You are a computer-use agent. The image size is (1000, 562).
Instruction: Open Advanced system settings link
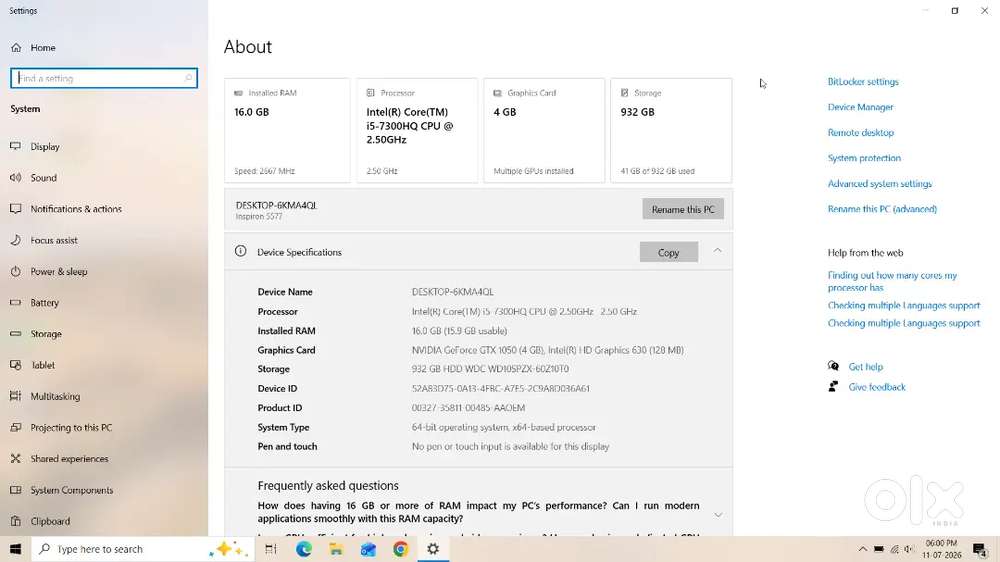point(879,184)
